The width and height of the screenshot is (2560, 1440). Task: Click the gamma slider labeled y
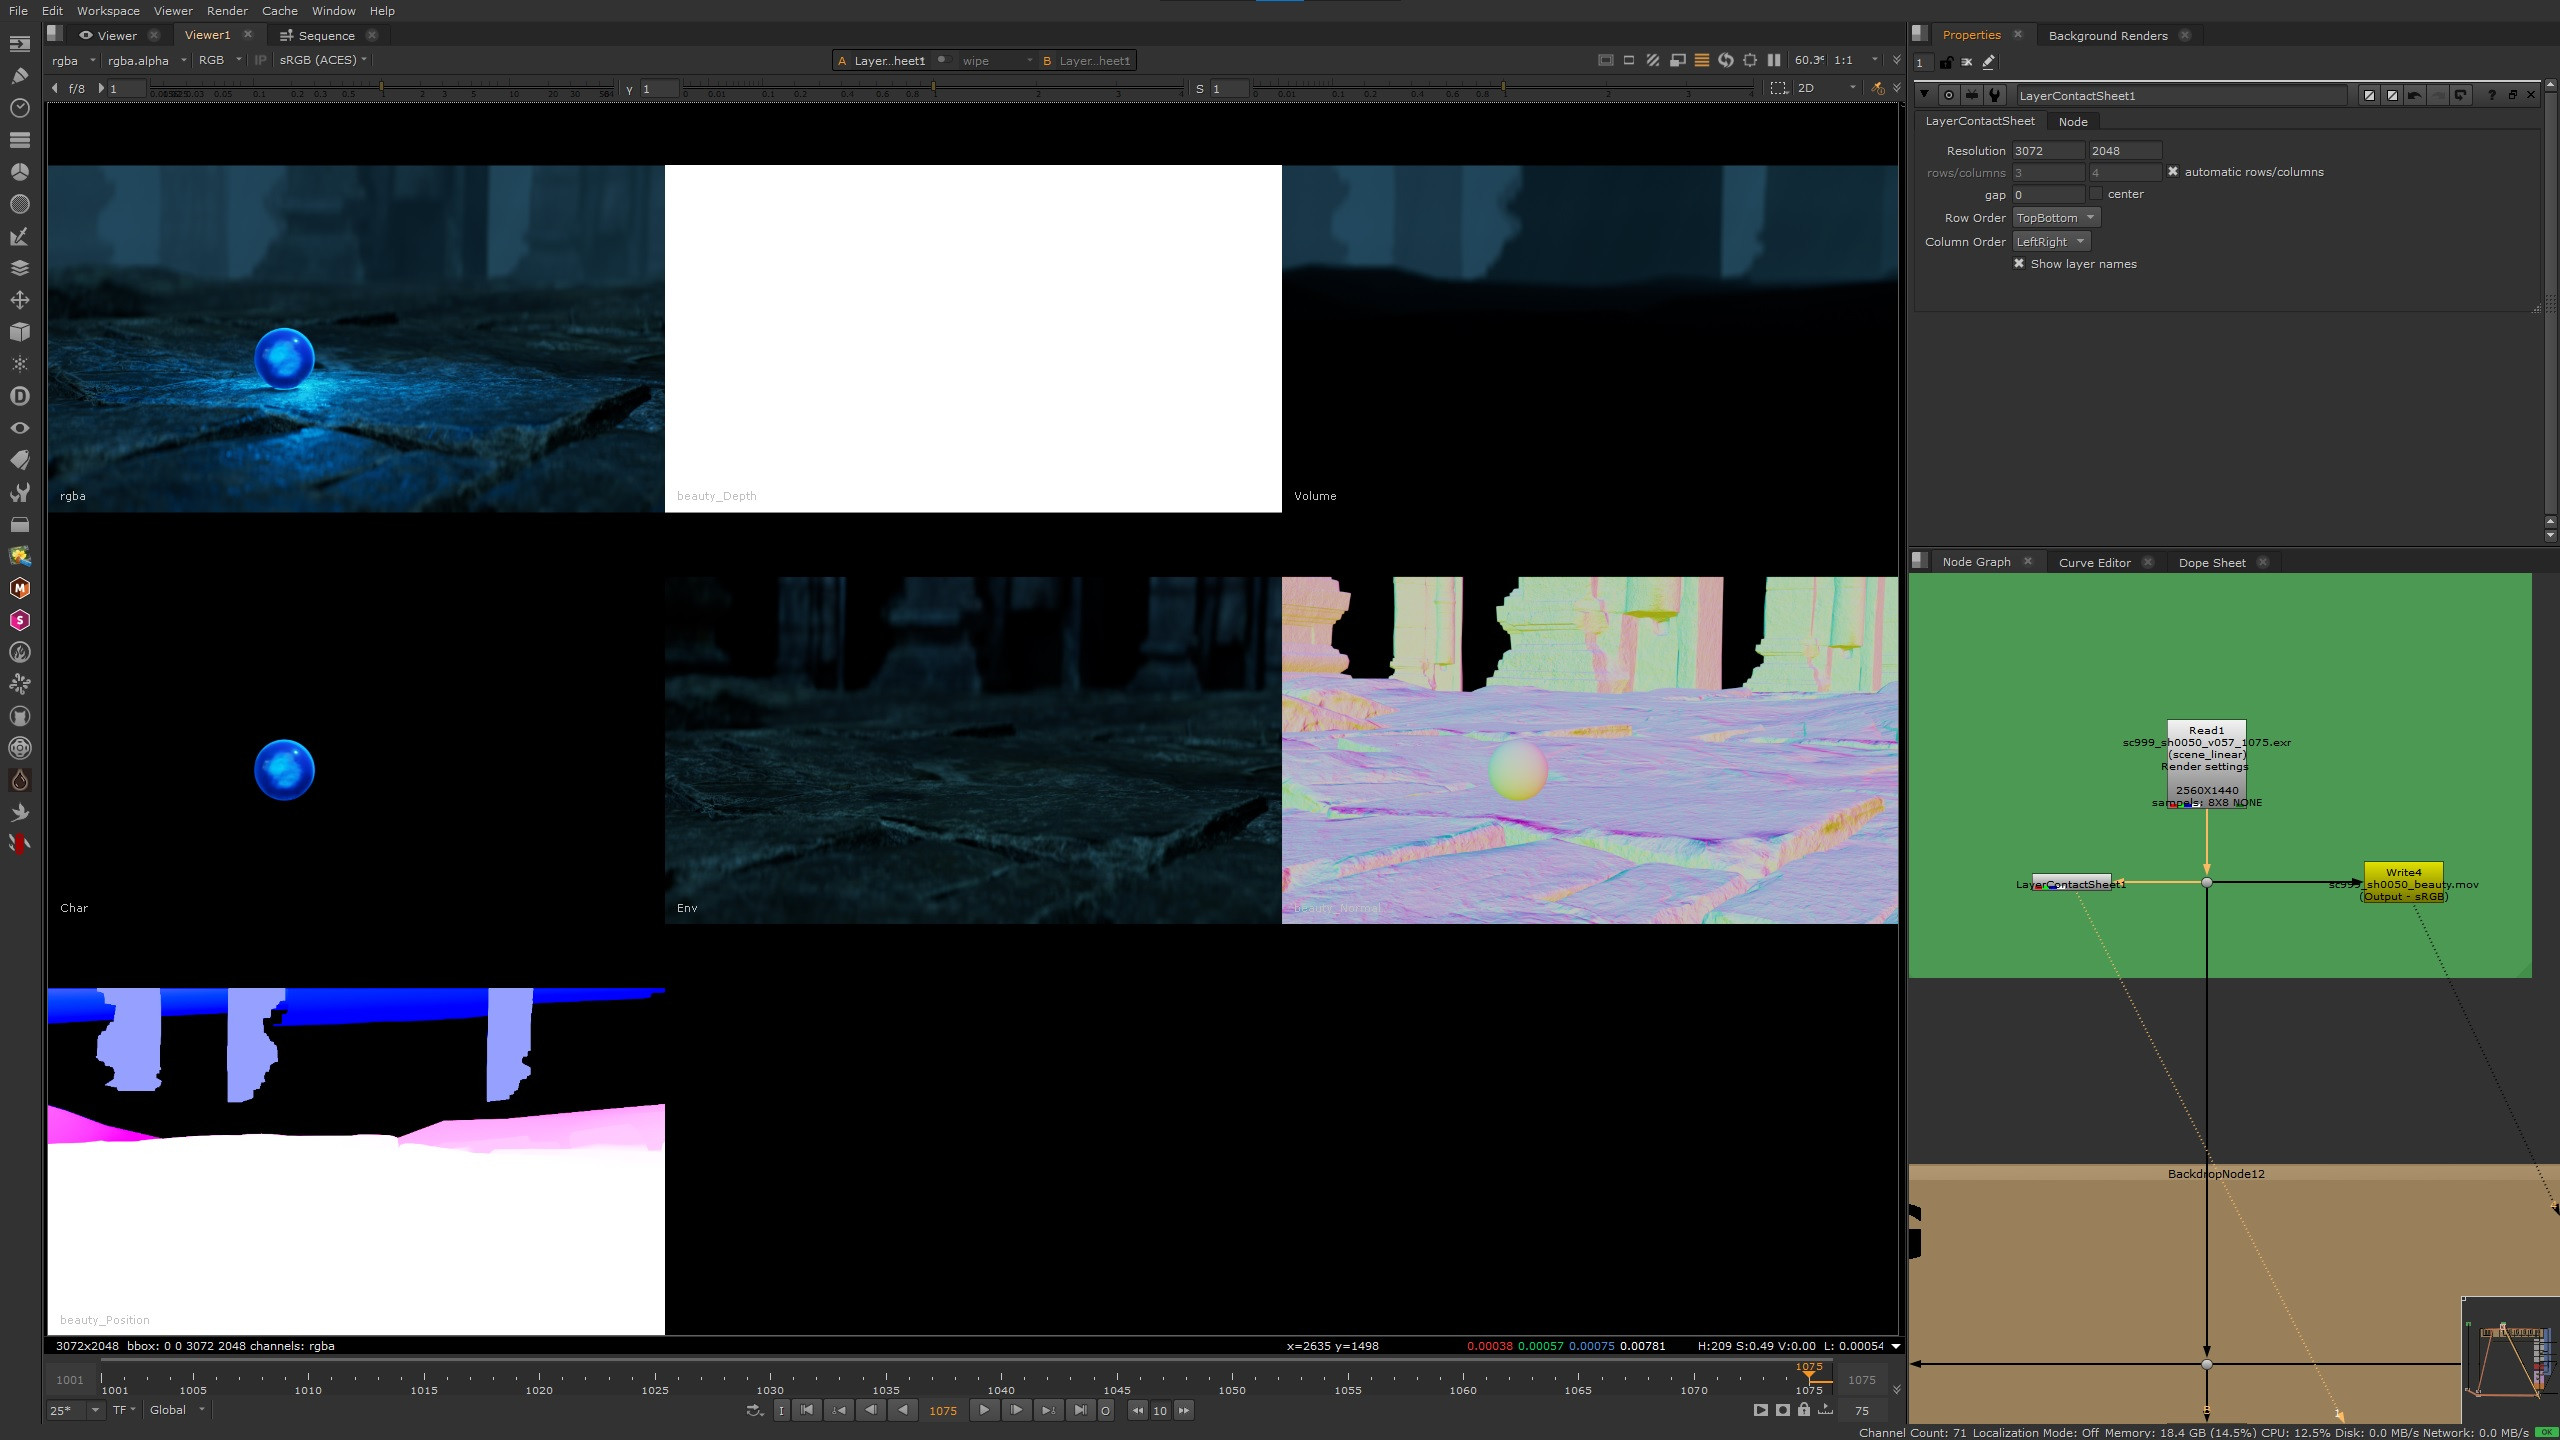tap(934, 90)
